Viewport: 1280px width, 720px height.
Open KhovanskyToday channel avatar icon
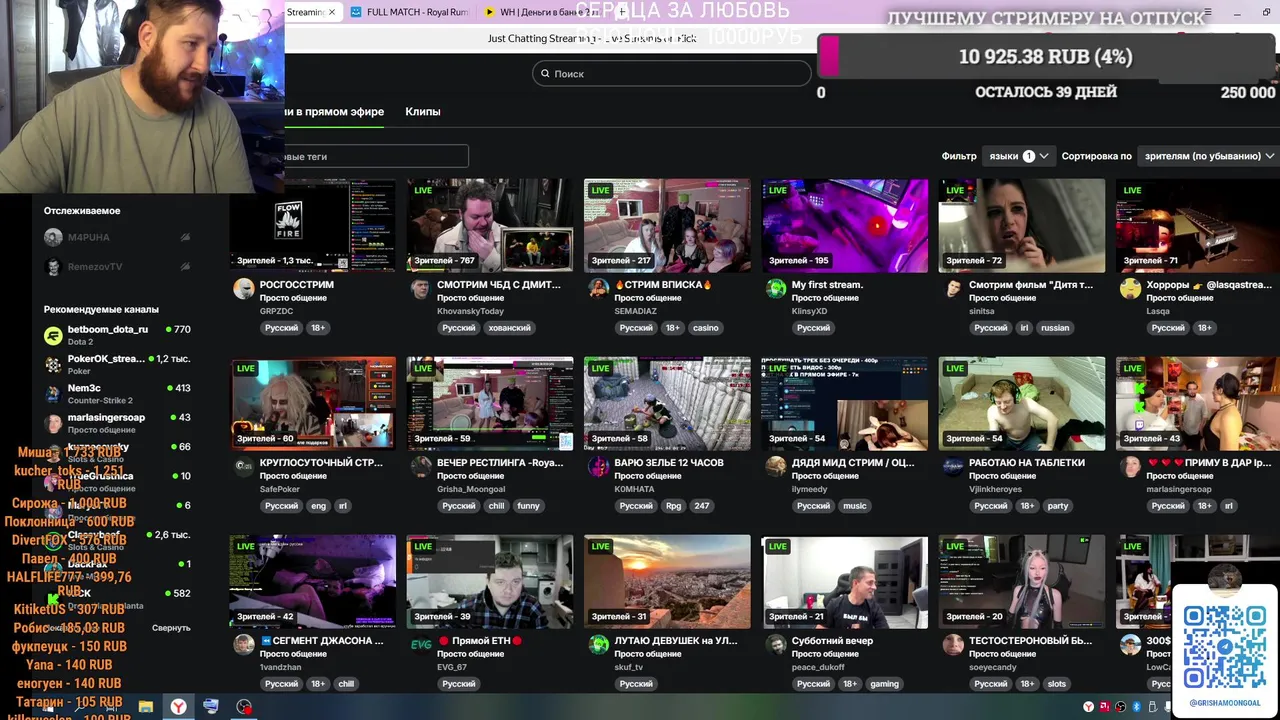[420, 289]
